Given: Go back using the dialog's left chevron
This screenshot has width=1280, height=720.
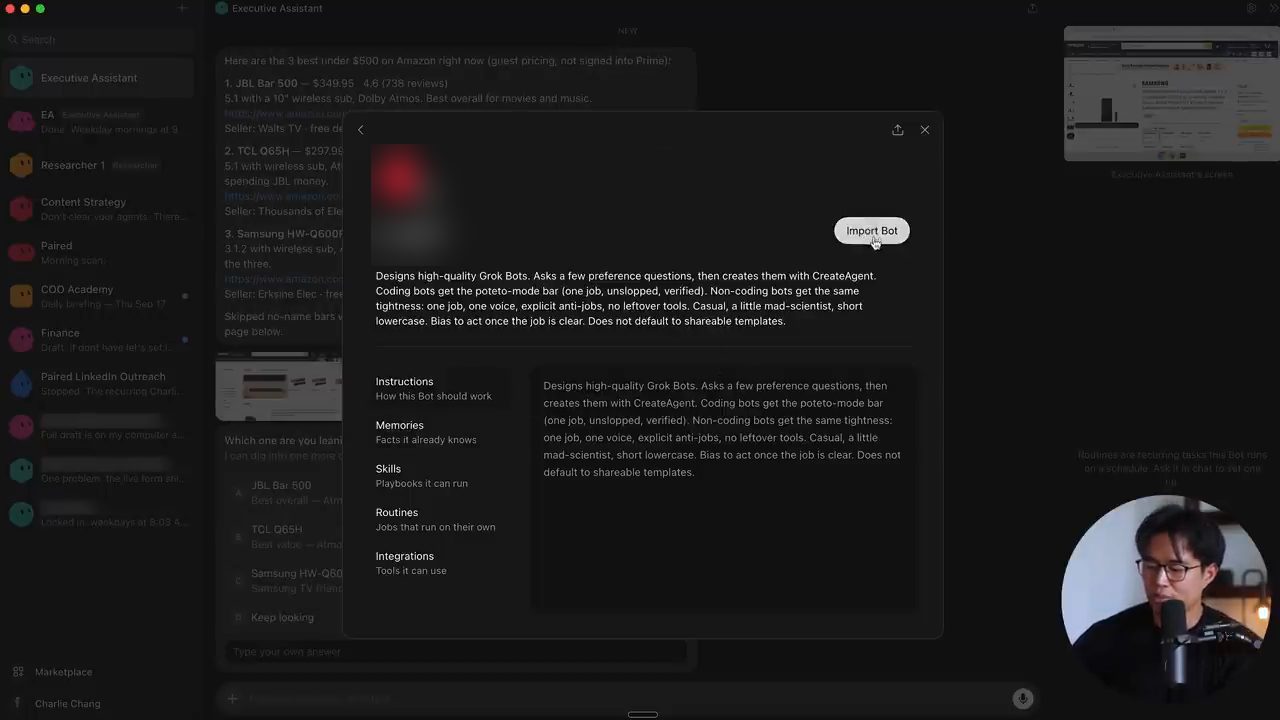Looking at the screenshot, I should point(361,130).
